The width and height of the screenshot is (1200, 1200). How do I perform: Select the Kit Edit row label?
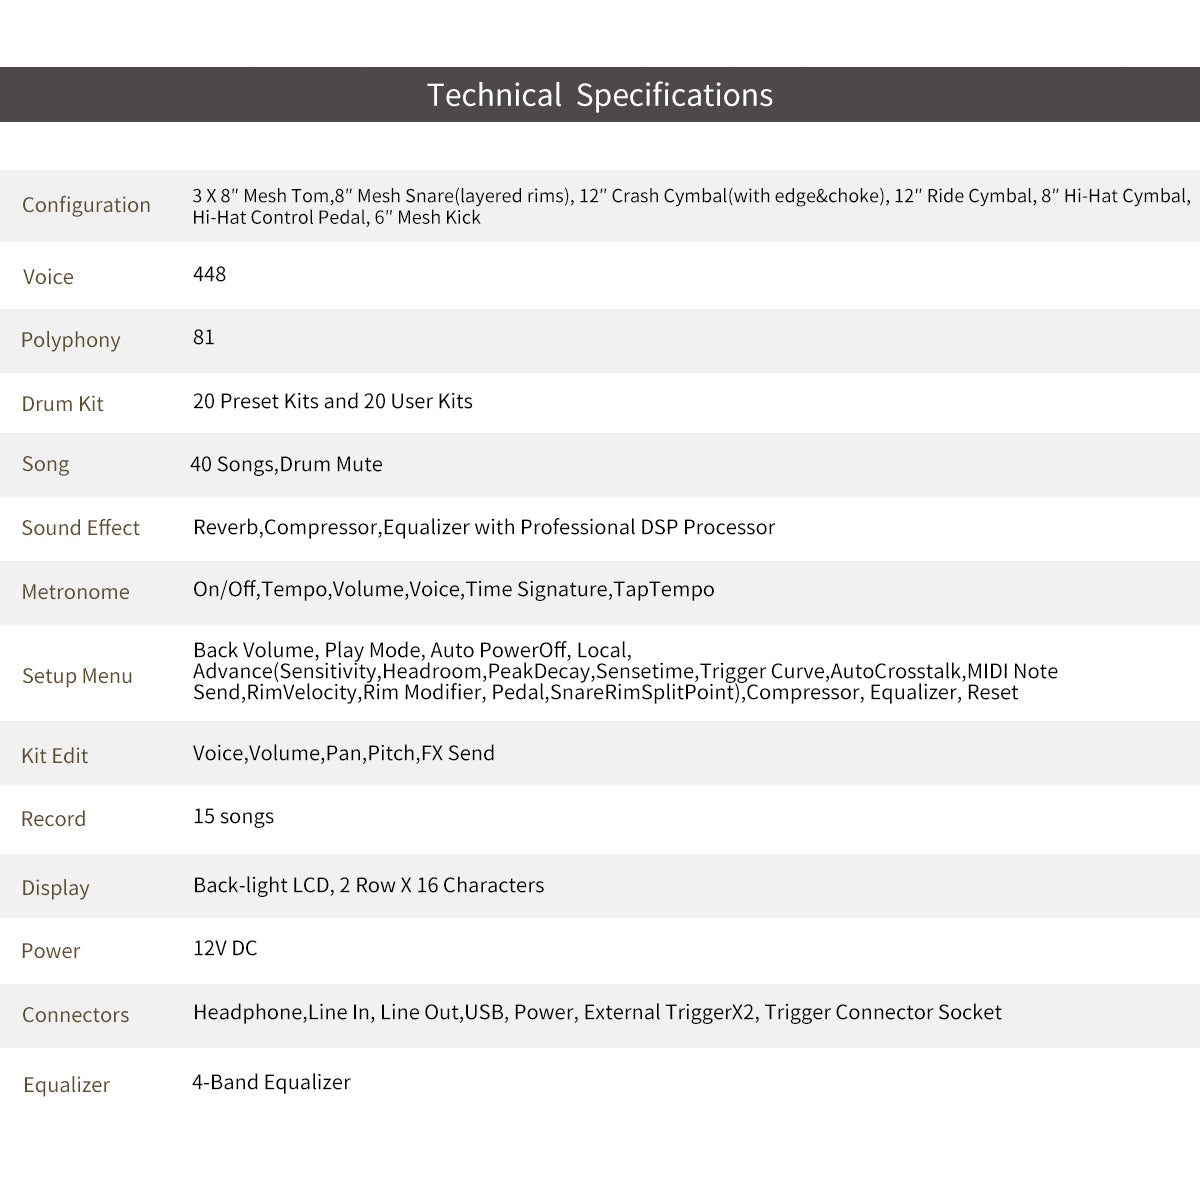pyautogui.click(x=54, y=756)
